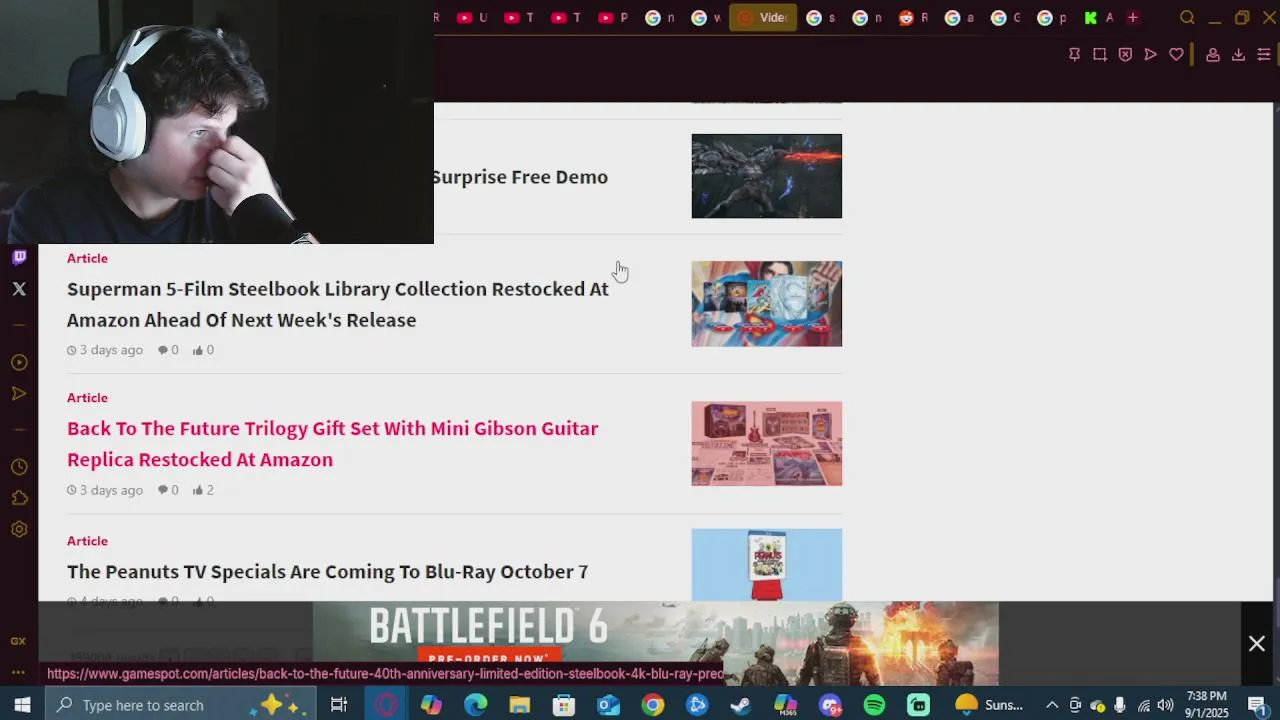This screenshot has width=1280, height=720.
Task: Switch to the Google 's' tab
Action: (820, 18)
